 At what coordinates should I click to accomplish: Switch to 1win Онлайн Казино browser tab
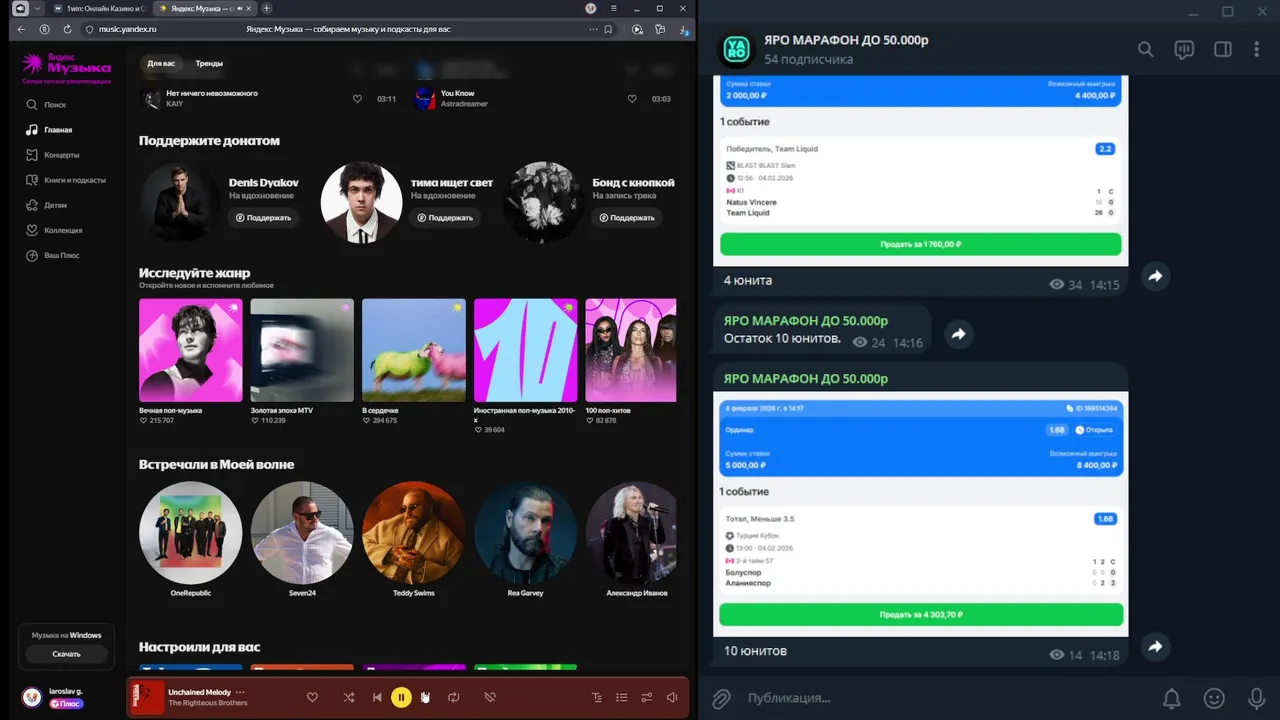pyautogui.click(x=99, y=8)
